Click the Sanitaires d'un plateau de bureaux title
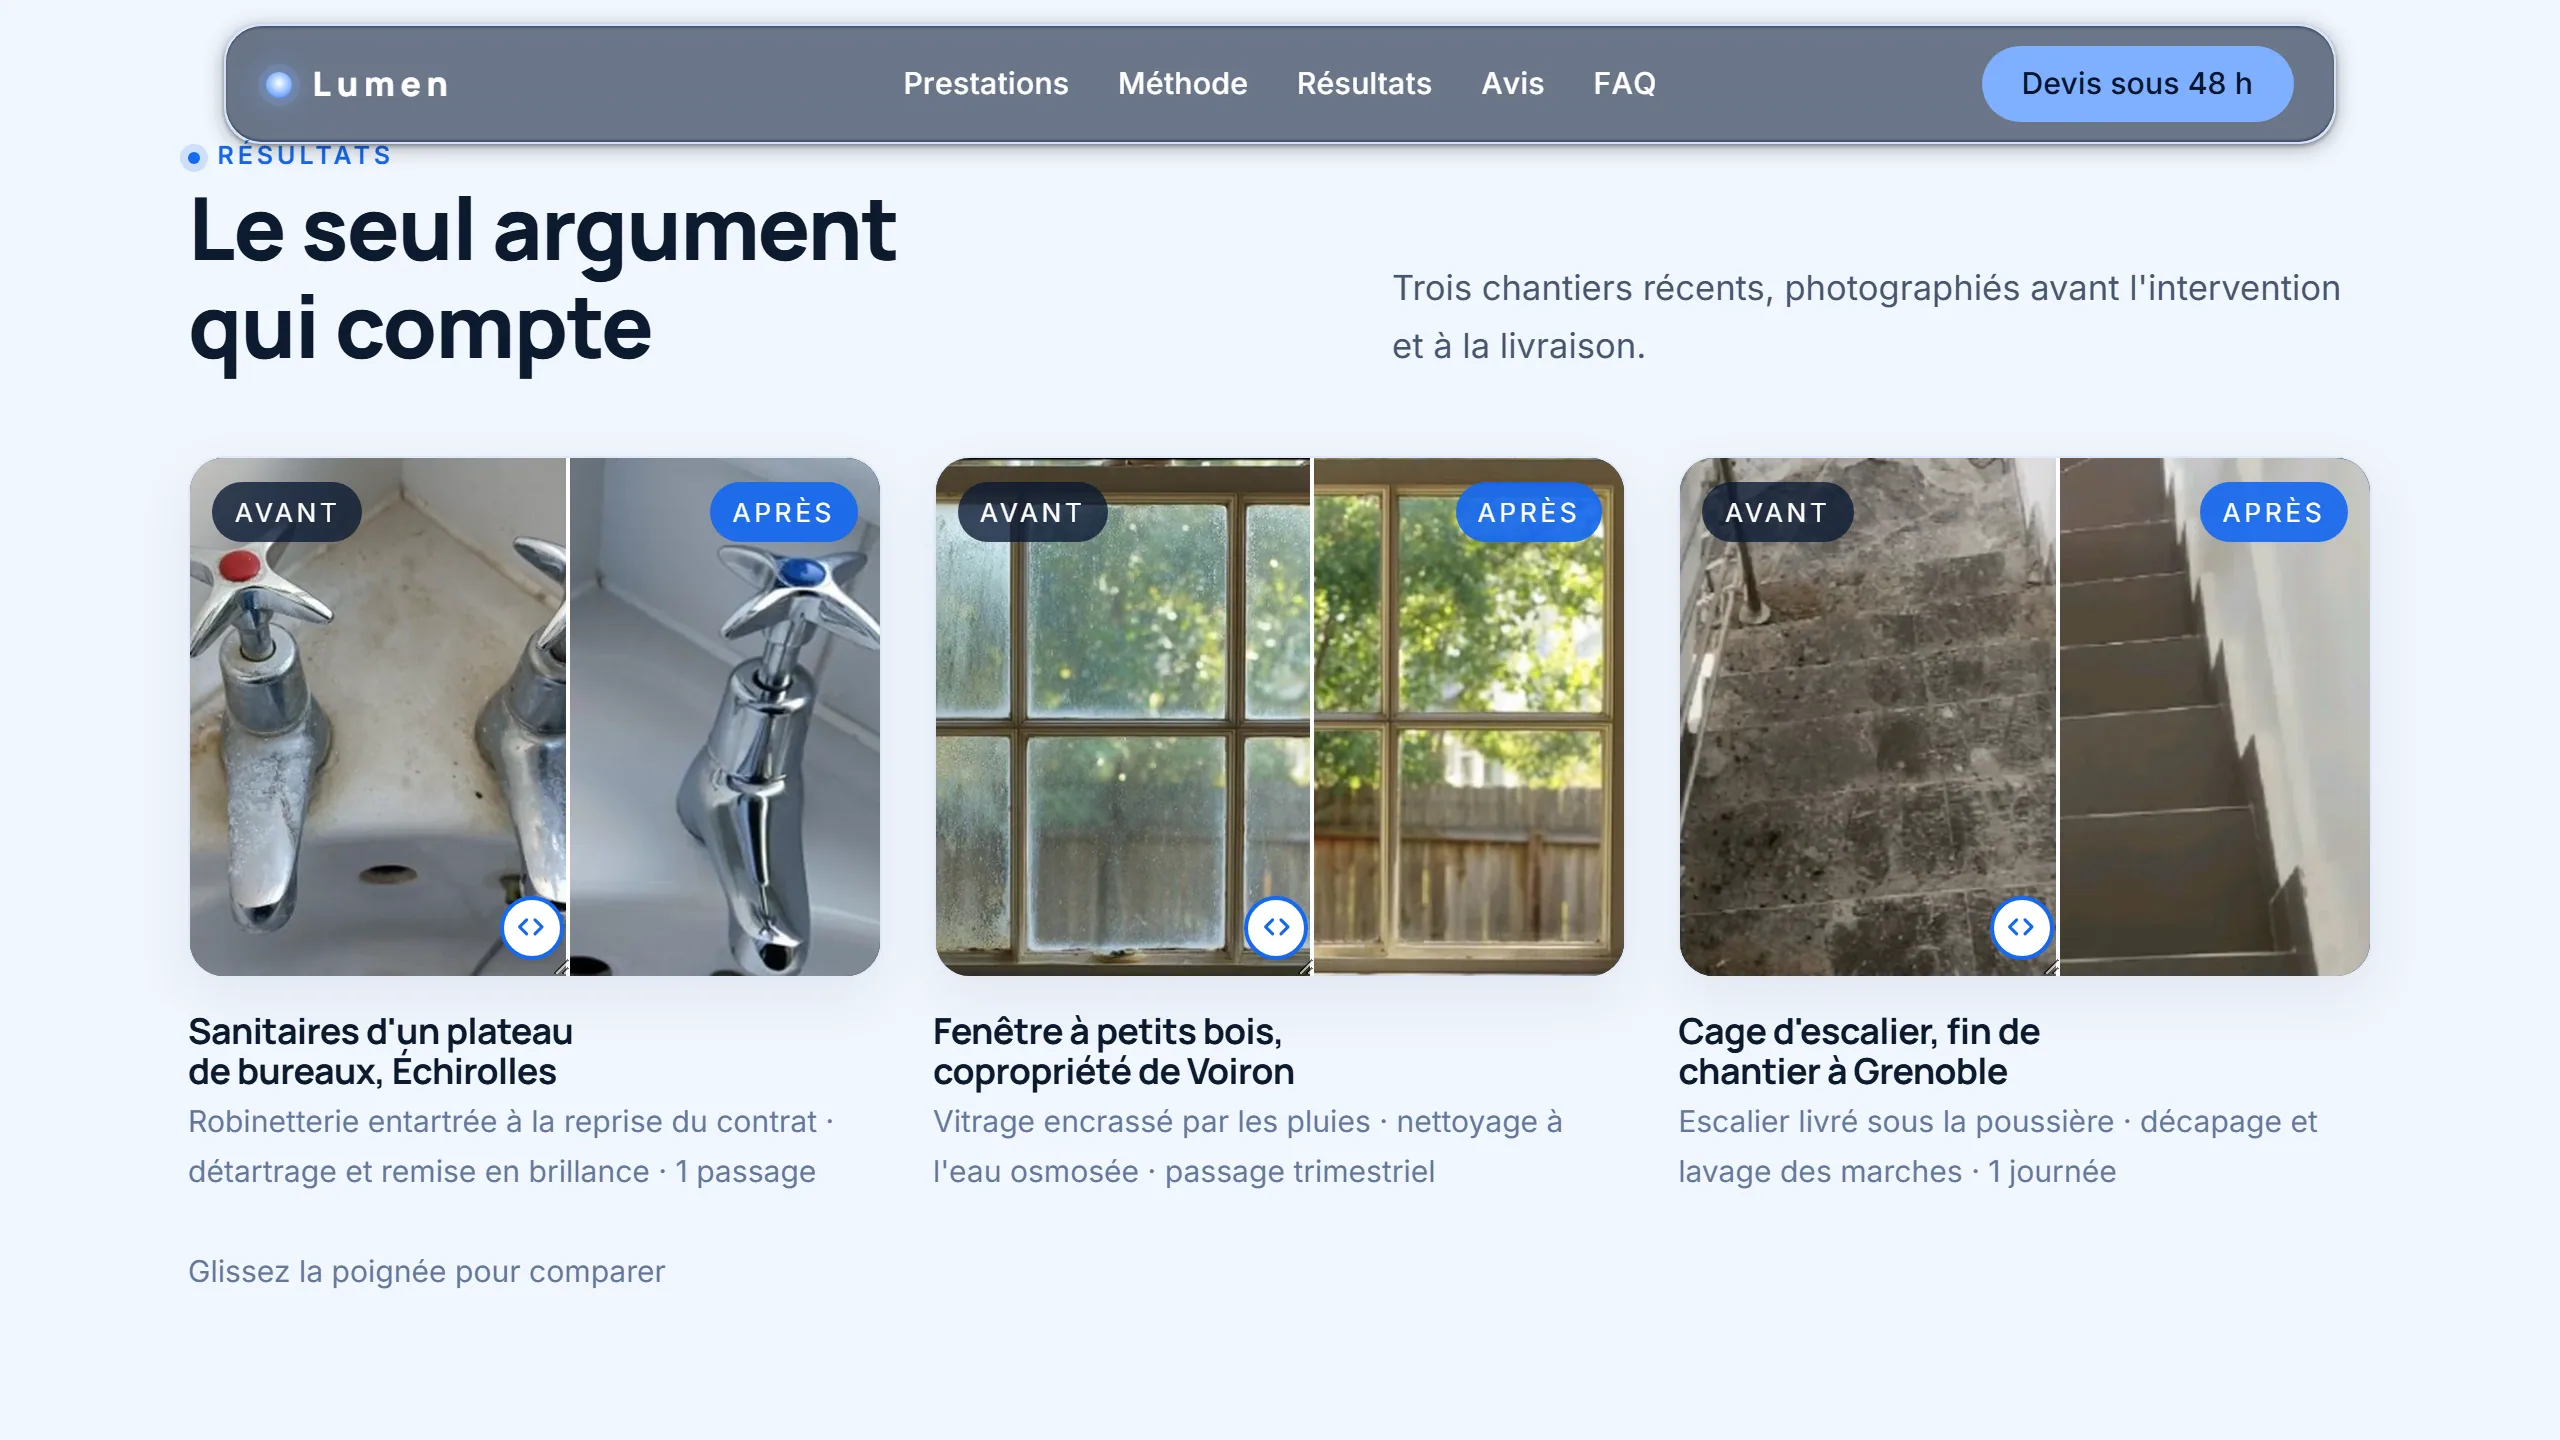The width and height of the screenshot is (2560, 1440). (381, 1051)
